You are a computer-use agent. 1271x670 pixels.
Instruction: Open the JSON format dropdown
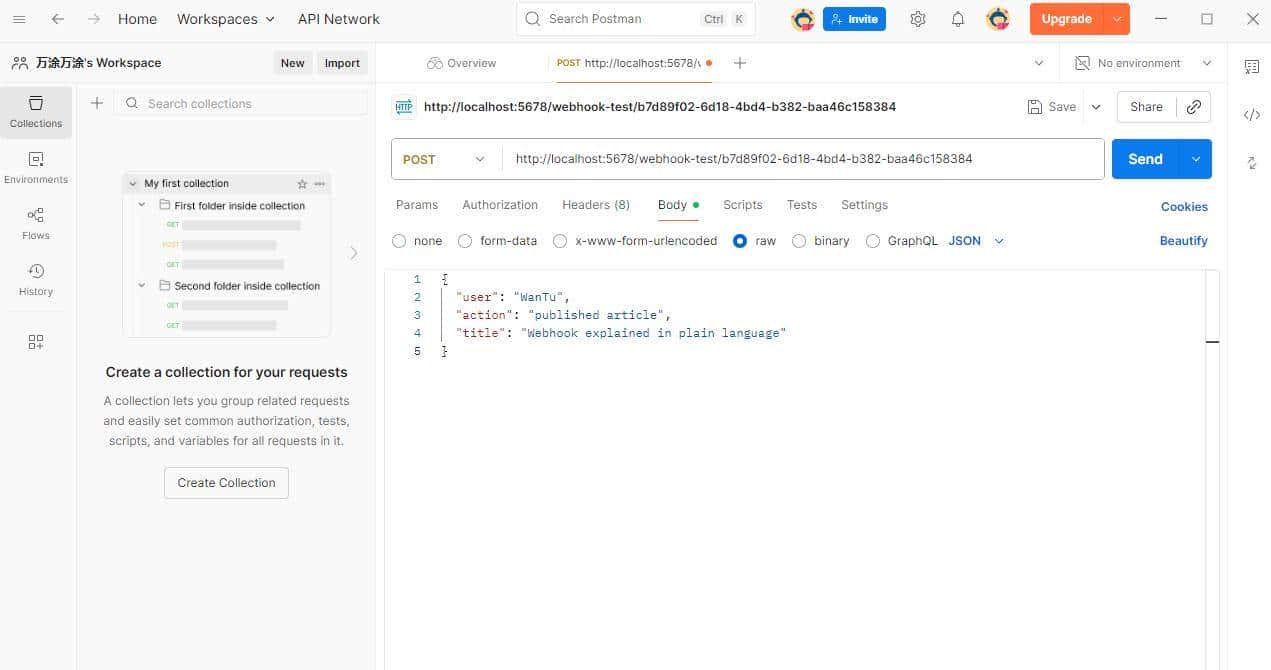(975, 240)
